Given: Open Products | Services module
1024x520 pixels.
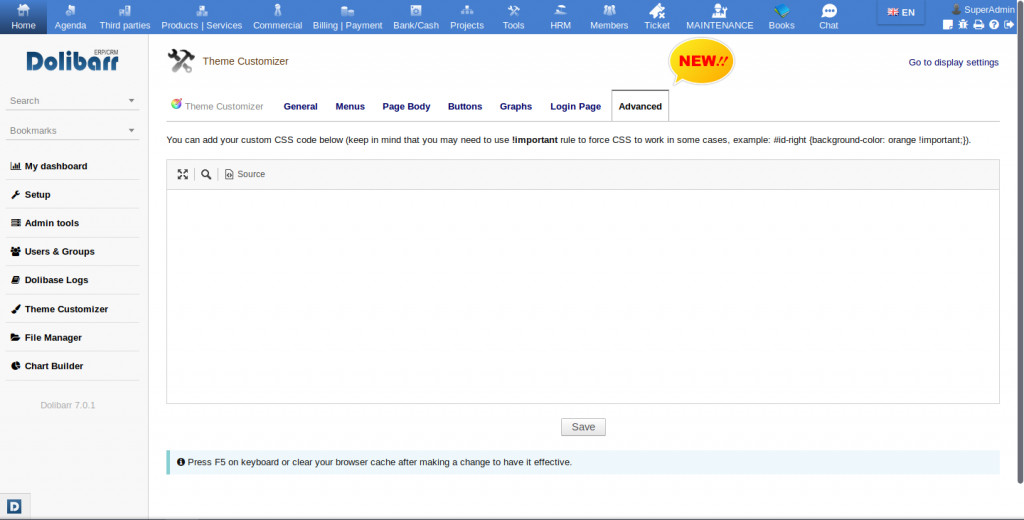Looking at the screenshot, I should 202,17.
